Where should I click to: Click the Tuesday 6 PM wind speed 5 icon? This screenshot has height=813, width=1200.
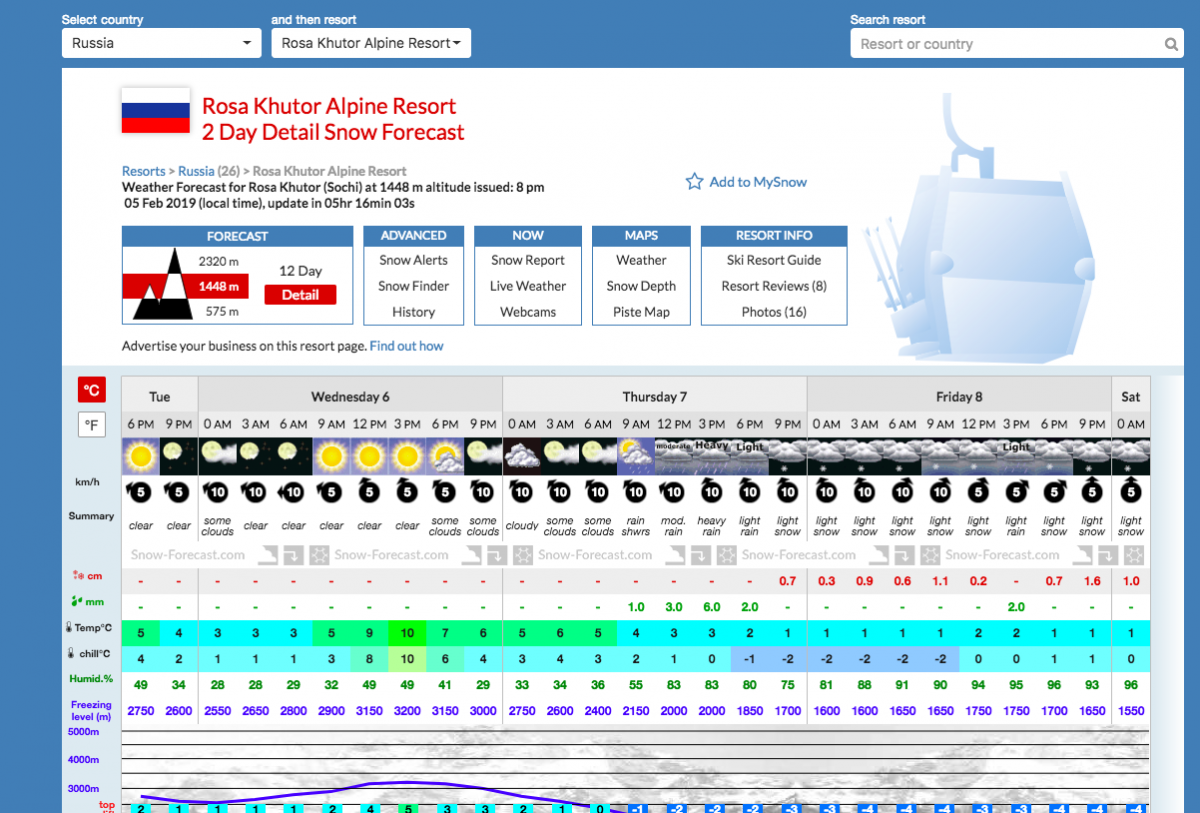pos(141,491)
